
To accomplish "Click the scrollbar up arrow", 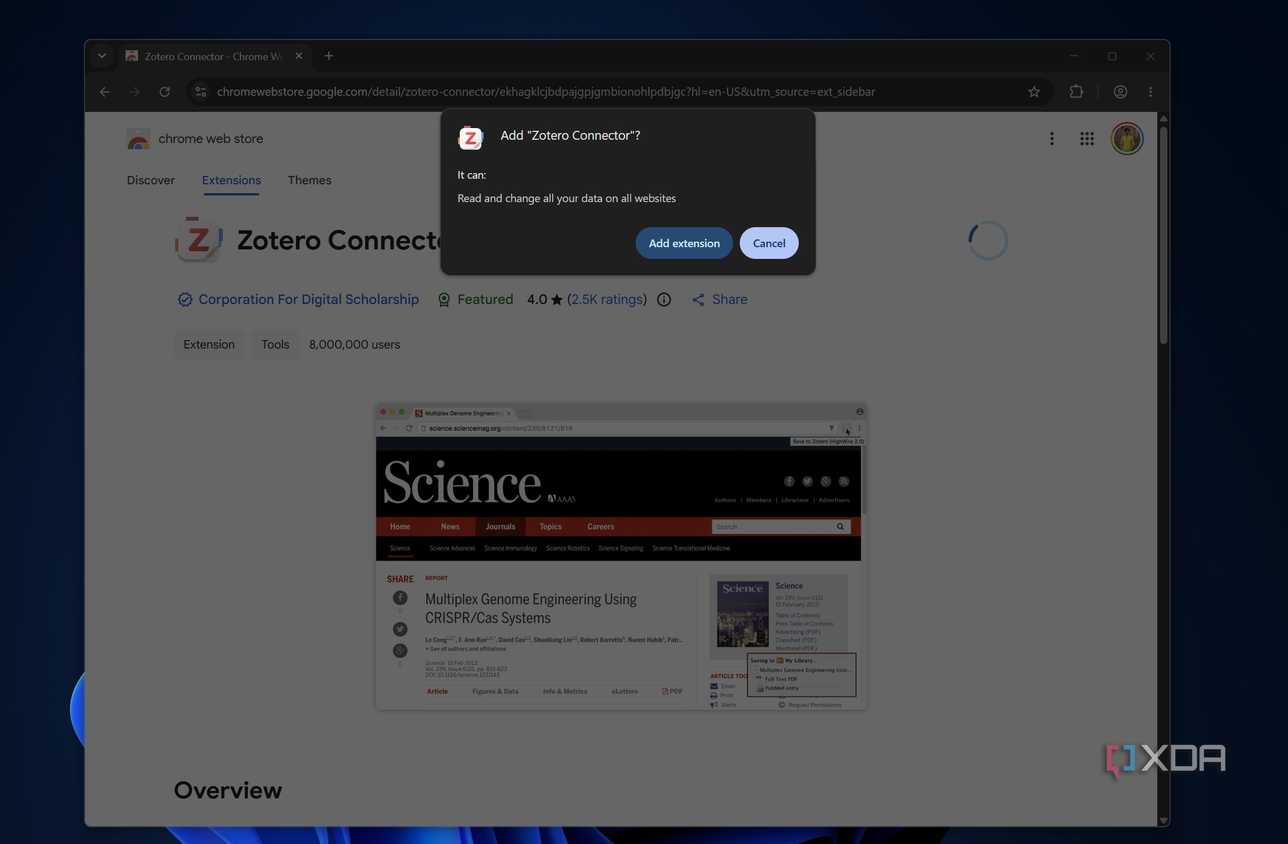I will [1163, 119].
